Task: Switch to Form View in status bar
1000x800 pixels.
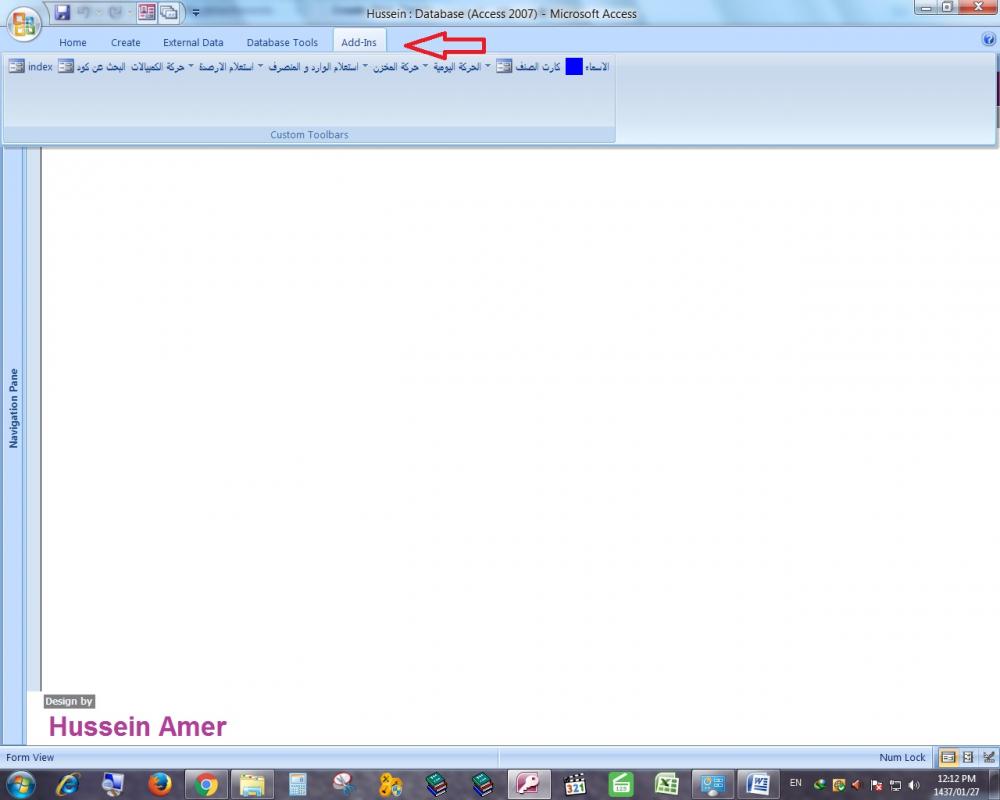Action: 948,757
